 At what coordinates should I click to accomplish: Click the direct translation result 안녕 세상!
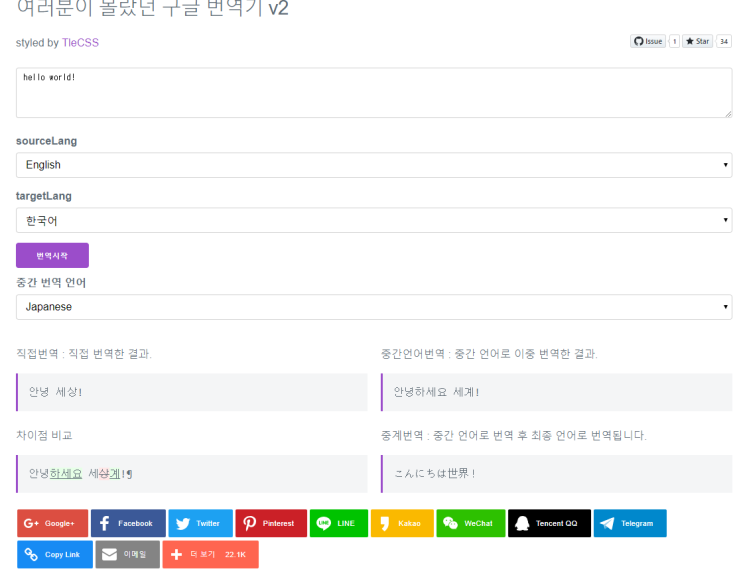(55, 392)
